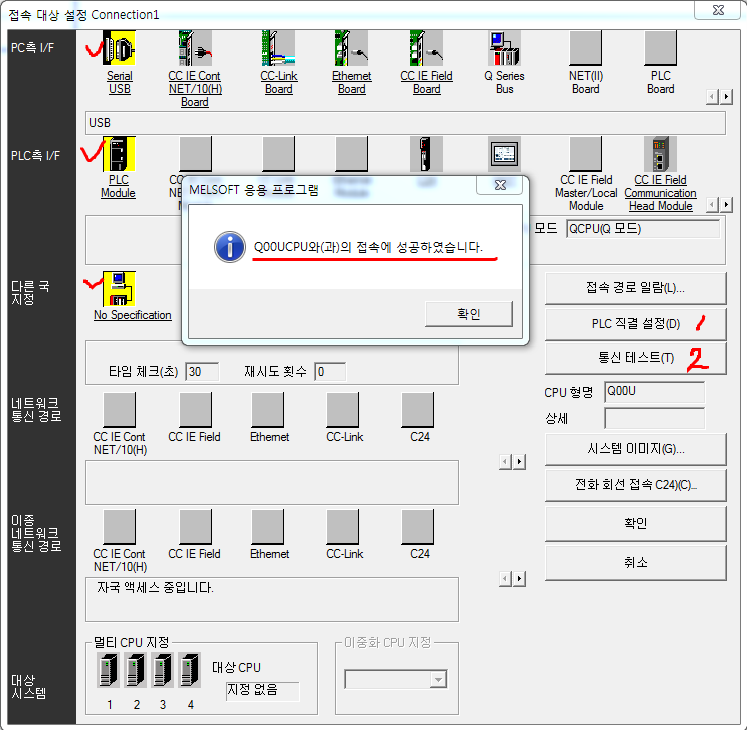This screenshot has height=730, width=747.
Task: Click the PLC Board icon
Action: tap(660, 48)
